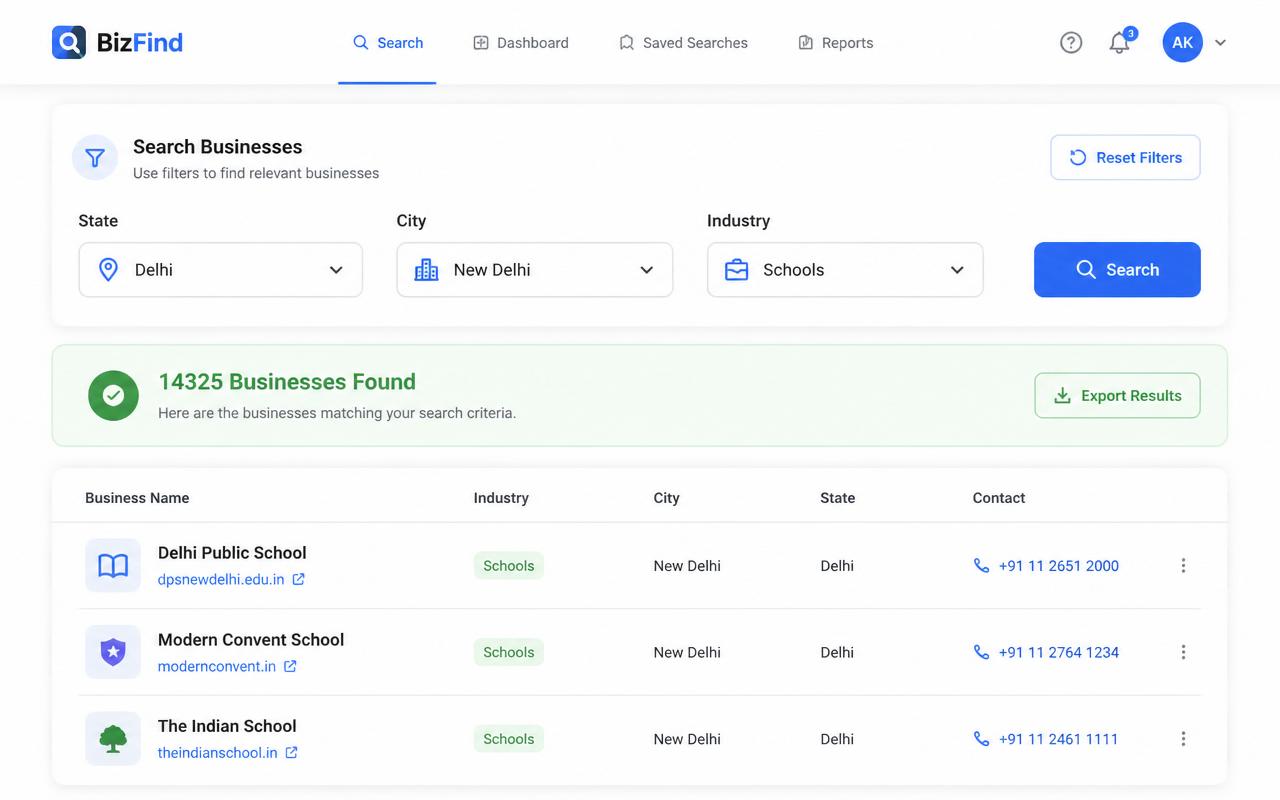This screenshot has width=1280, height=800.
Task: Open the modernconvent.in link
Action: point(217,666)
